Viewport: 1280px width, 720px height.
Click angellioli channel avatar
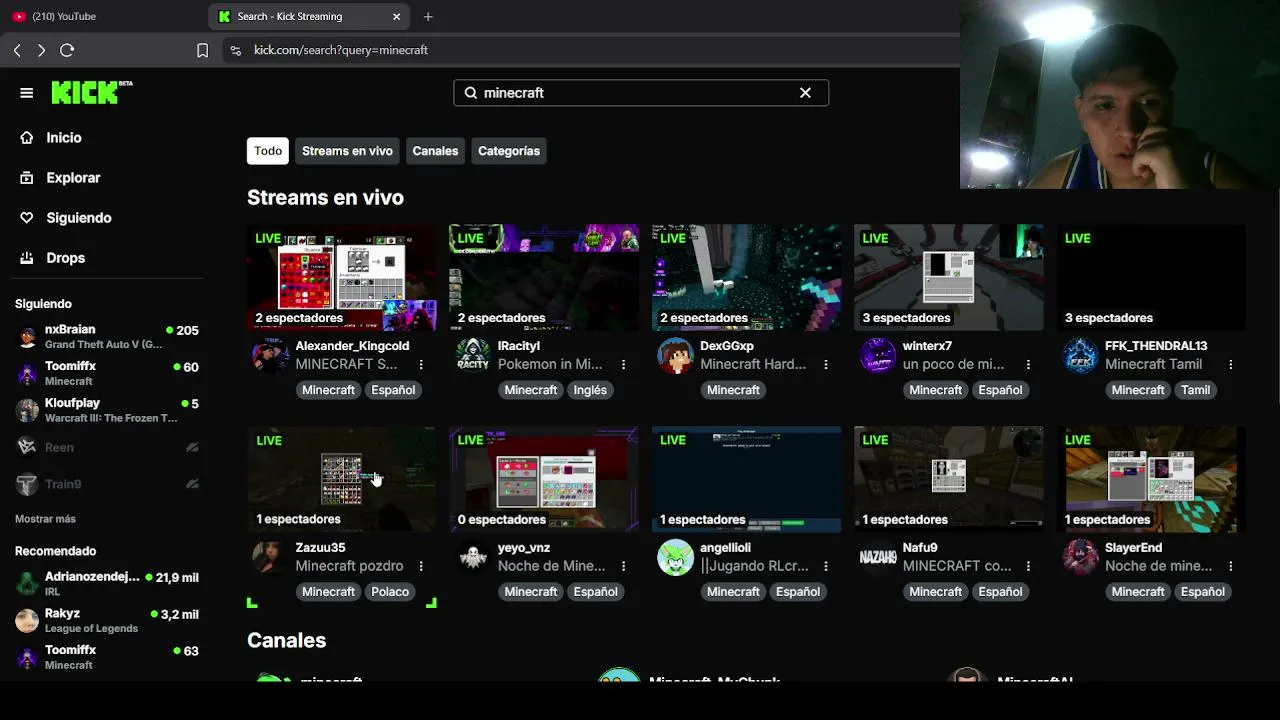click(x=675, y=558)
